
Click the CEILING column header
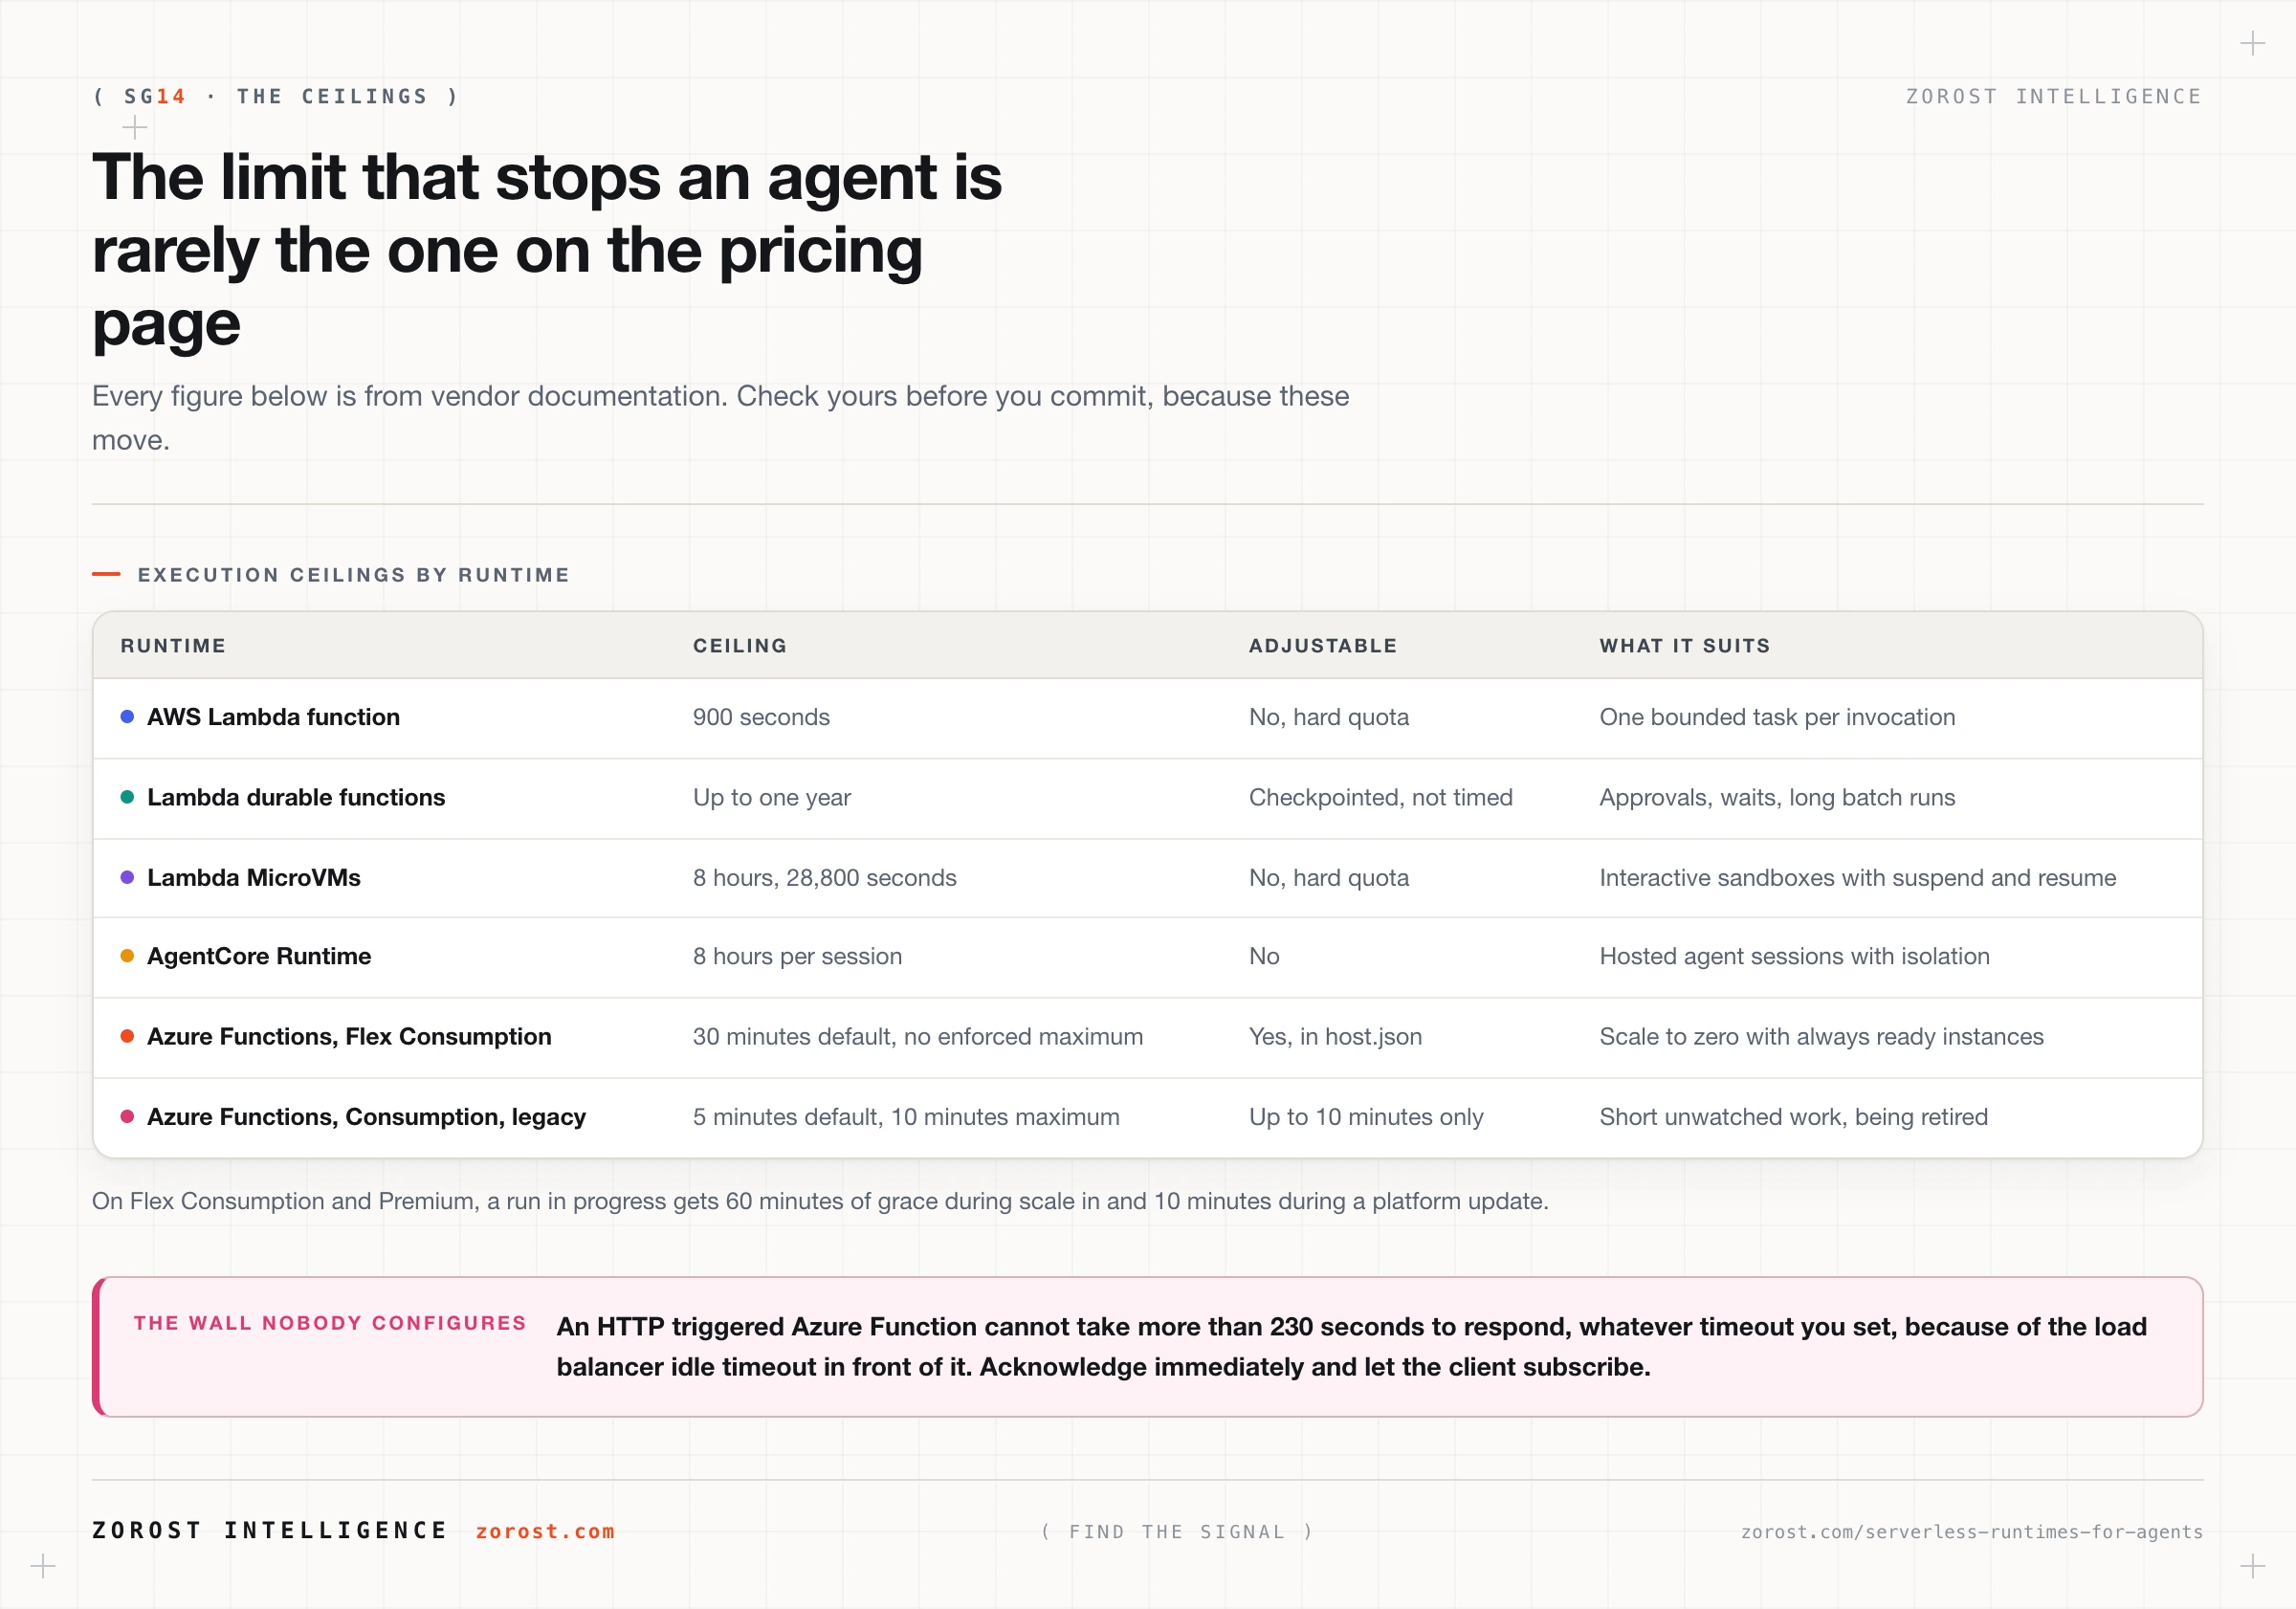(x=740, y=646)
